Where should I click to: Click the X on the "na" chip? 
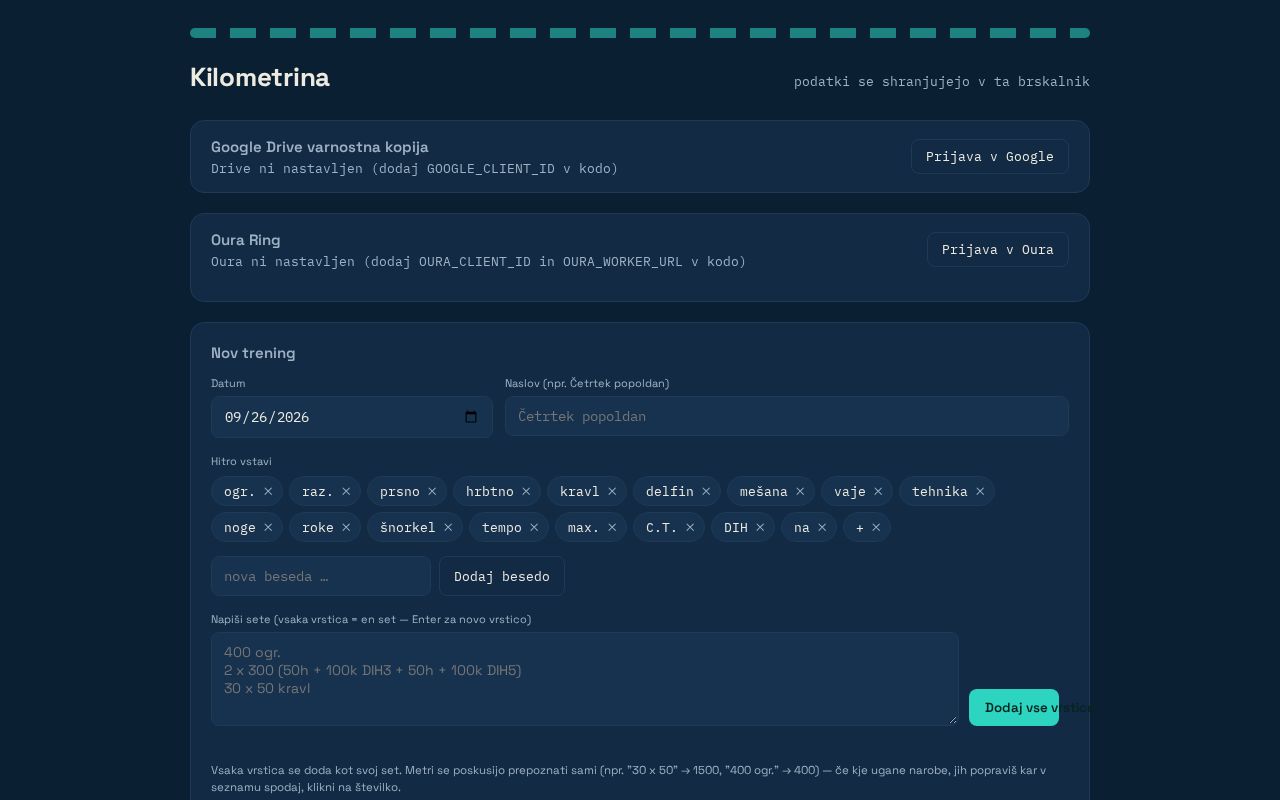[x=822, y=527]
